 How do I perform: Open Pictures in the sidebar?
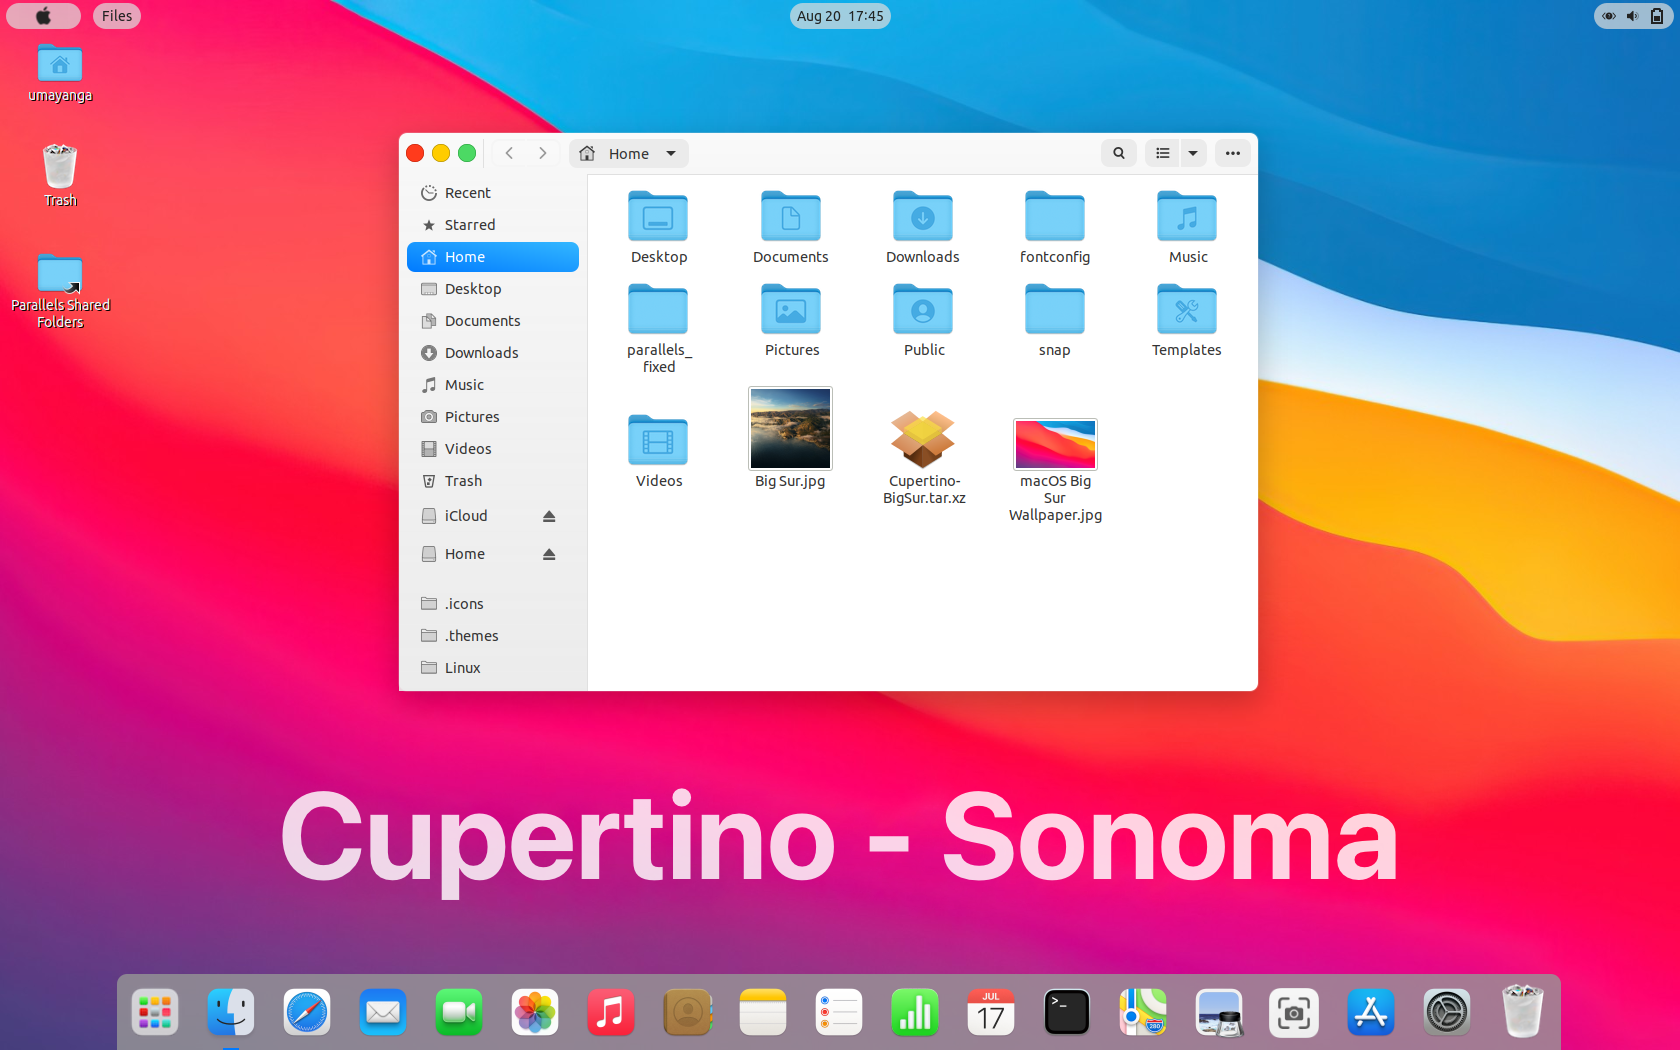click(493, 417)
